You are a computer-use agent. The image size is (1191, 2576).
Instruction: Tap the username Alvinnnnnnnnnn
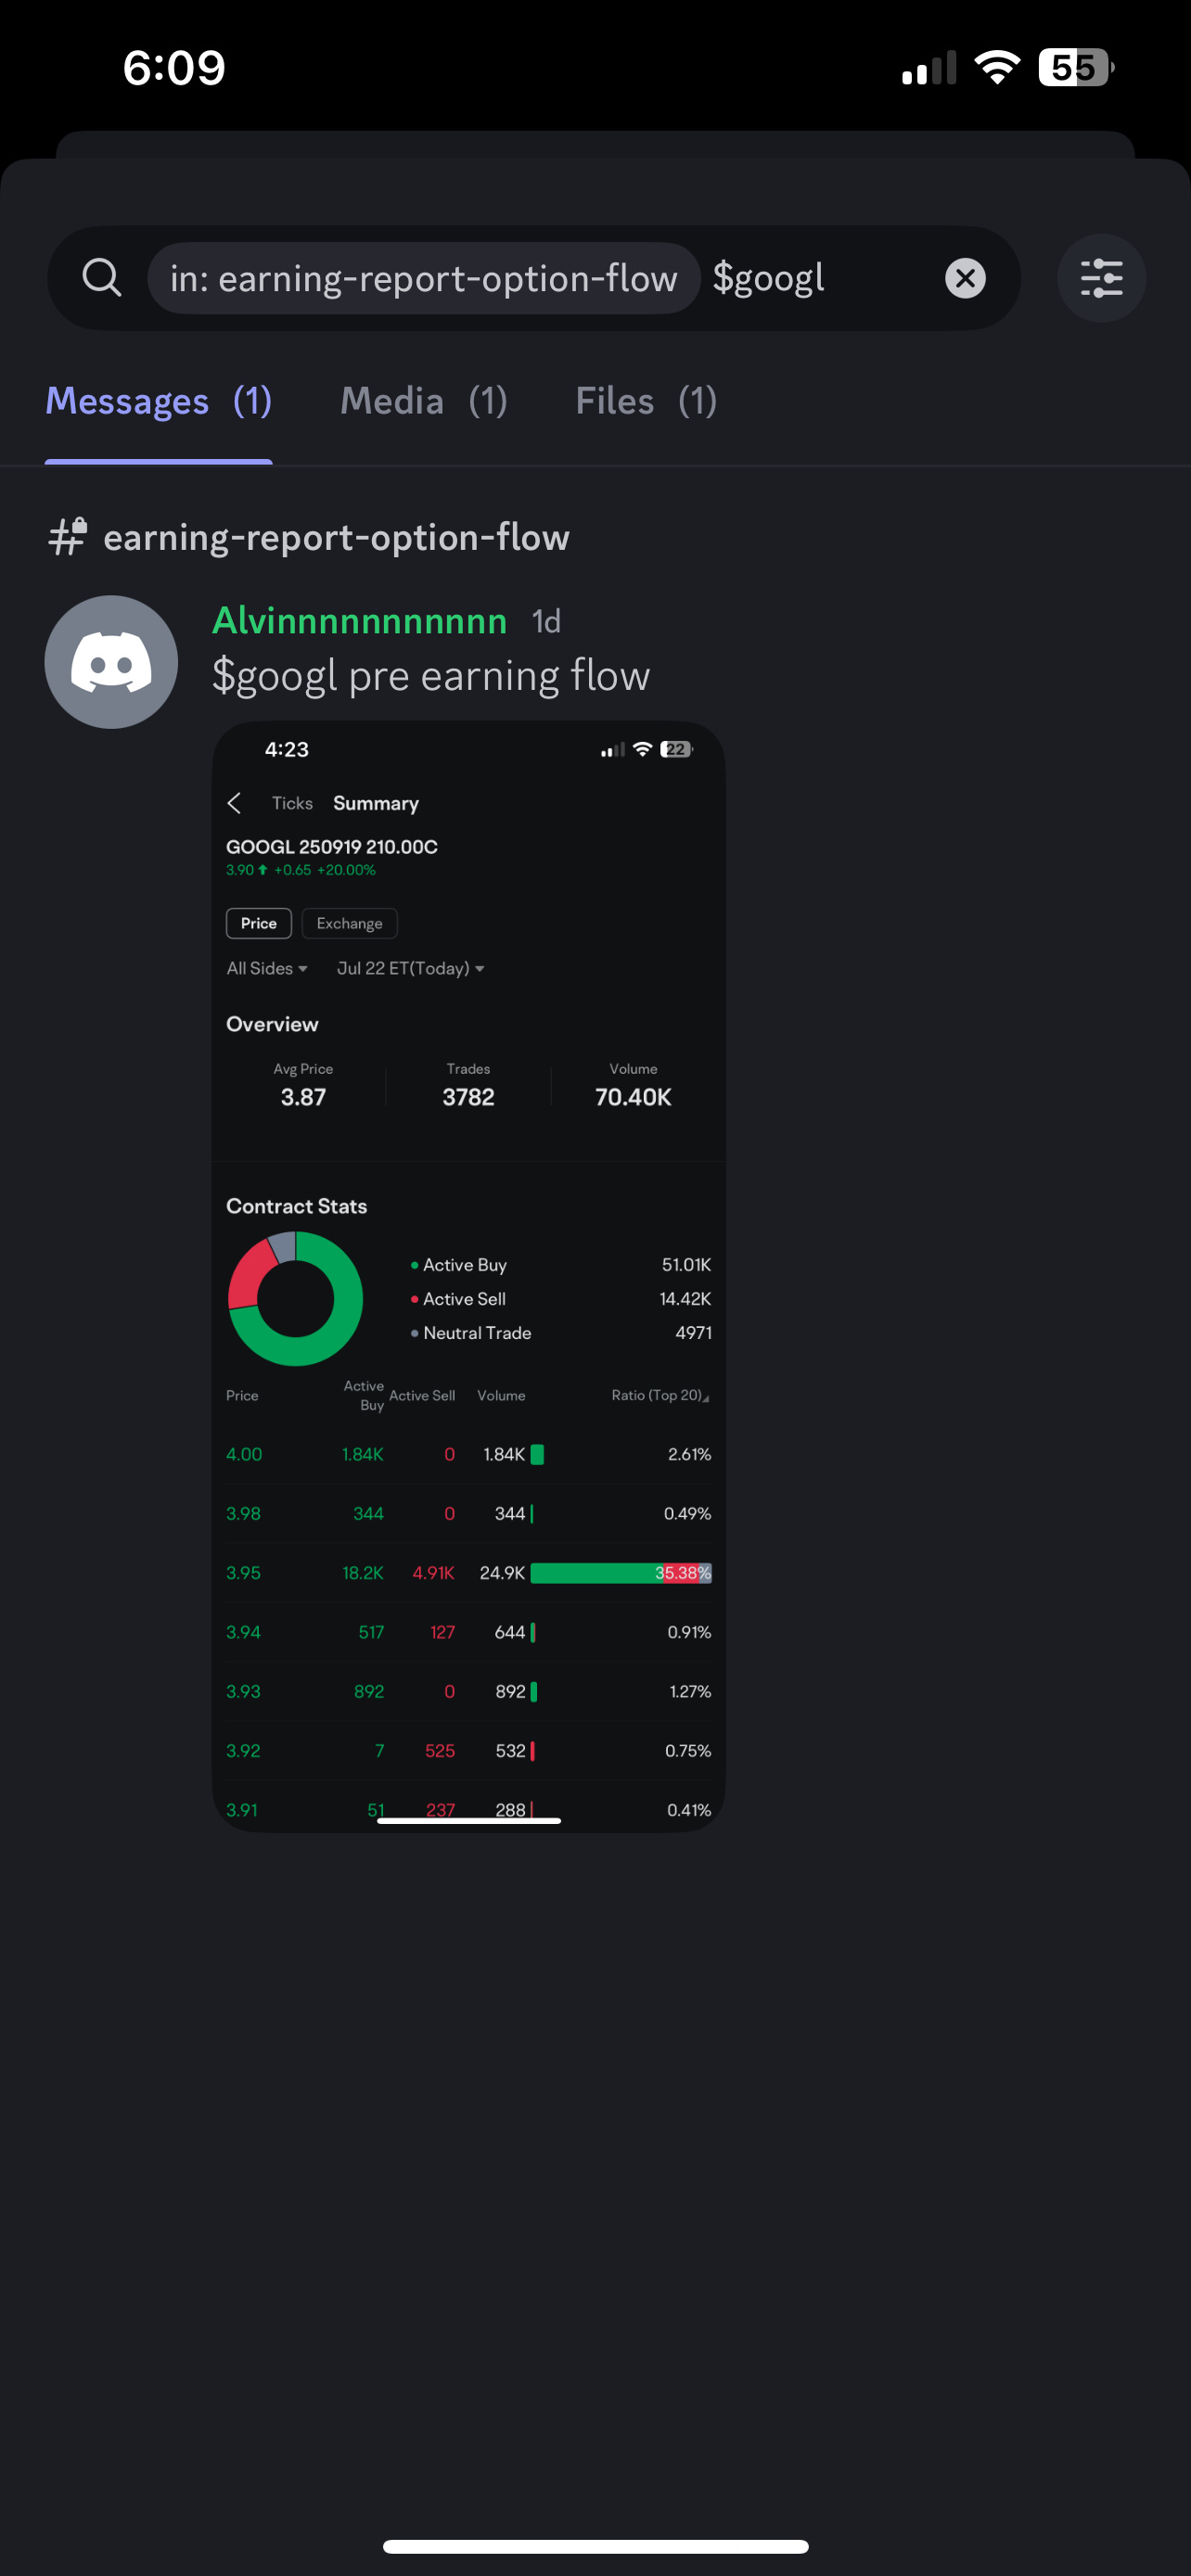tap(360, 620)
